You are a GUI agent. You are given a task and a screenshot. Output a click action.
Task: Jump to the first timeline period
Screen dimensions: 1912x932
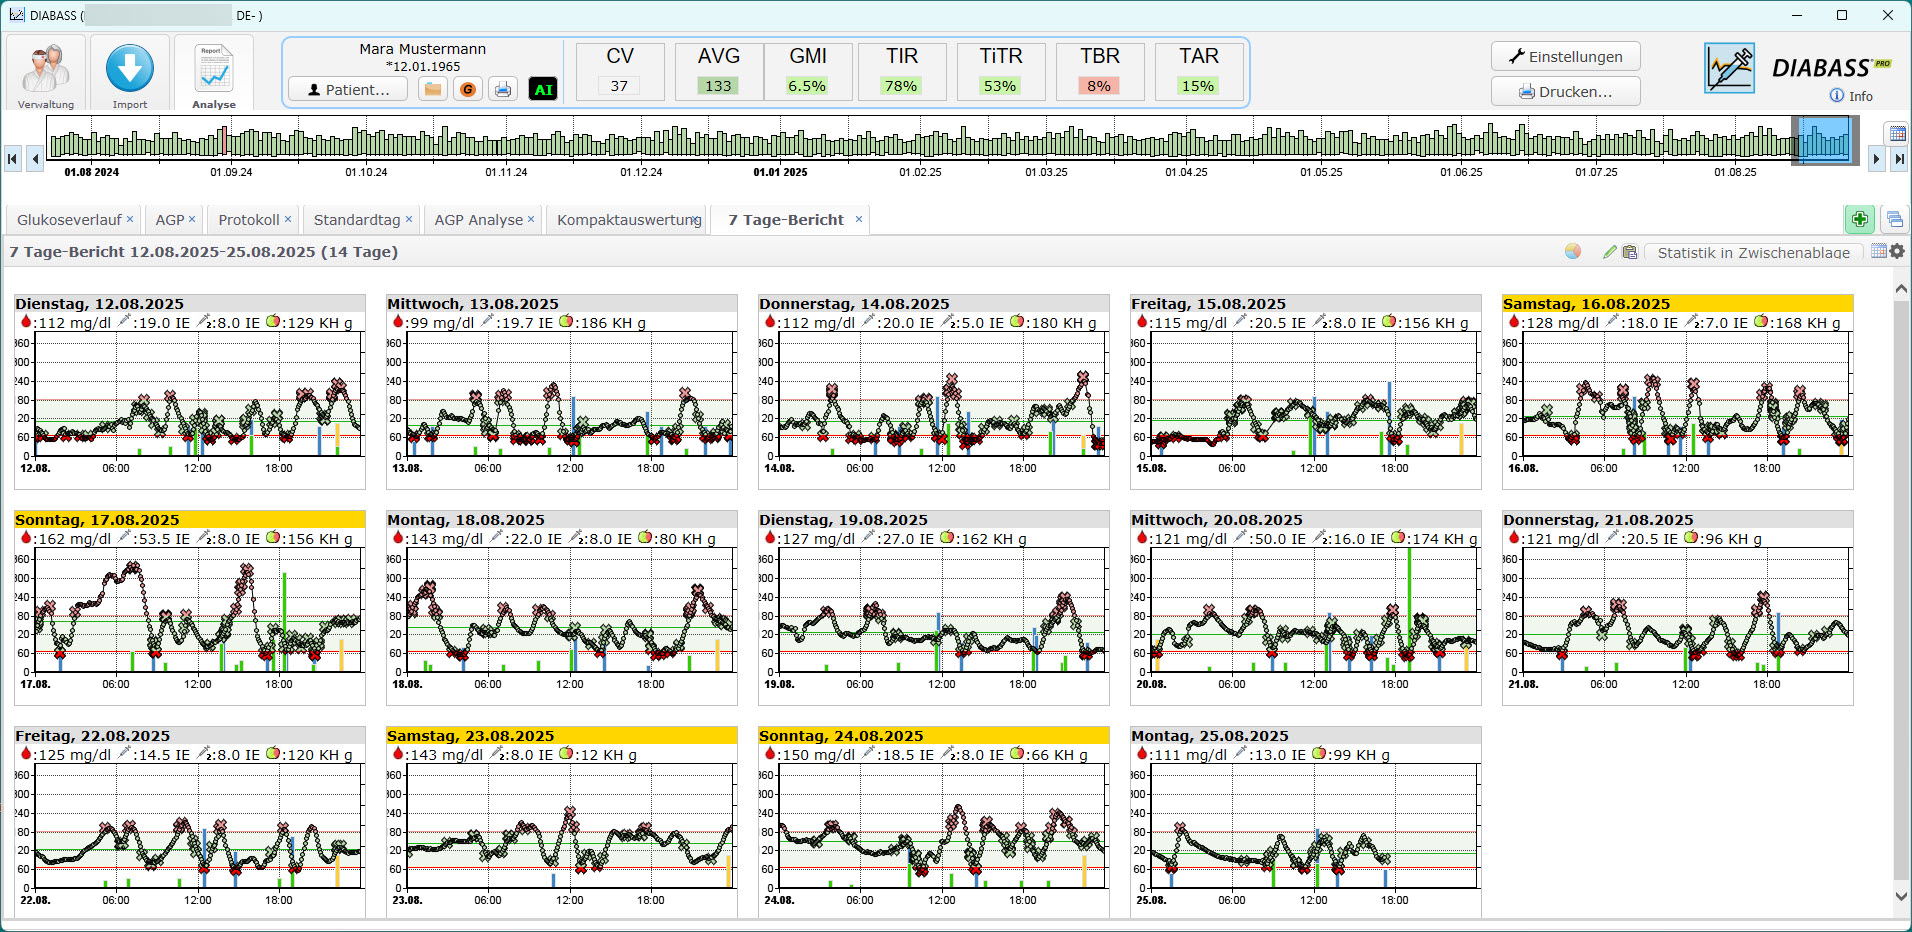coord(13,158)
